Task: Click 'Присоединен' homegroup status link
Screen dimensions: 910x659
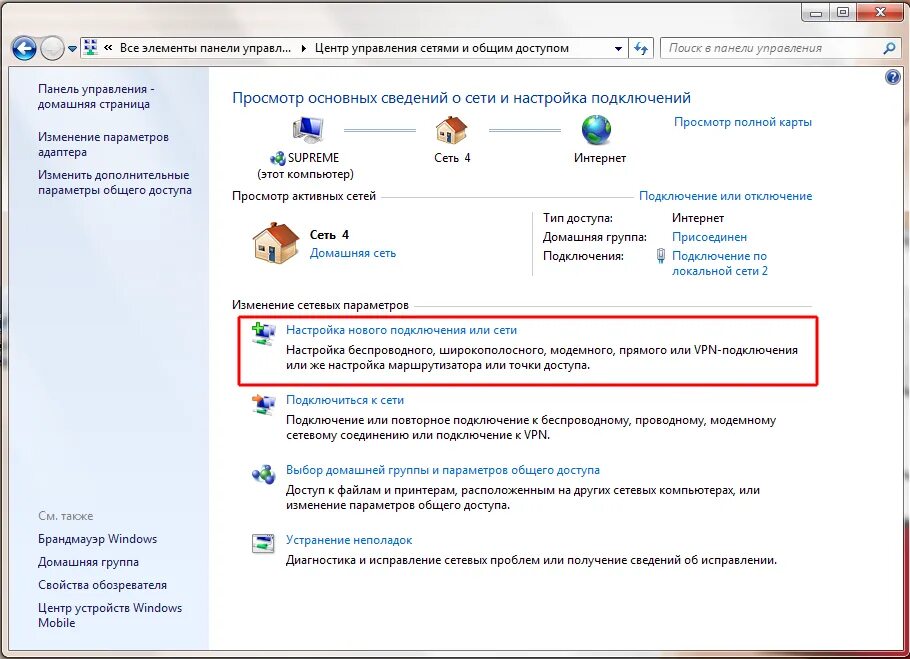Action: [x=709, y=237]
